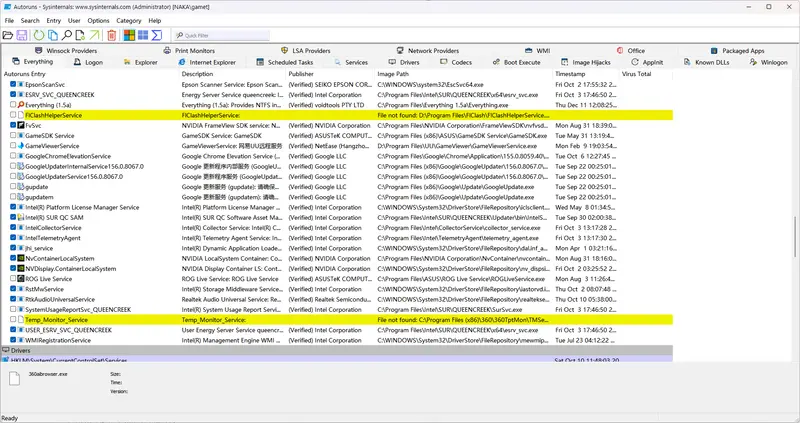Open the User menu
The image size is (800, 423).
74,20
